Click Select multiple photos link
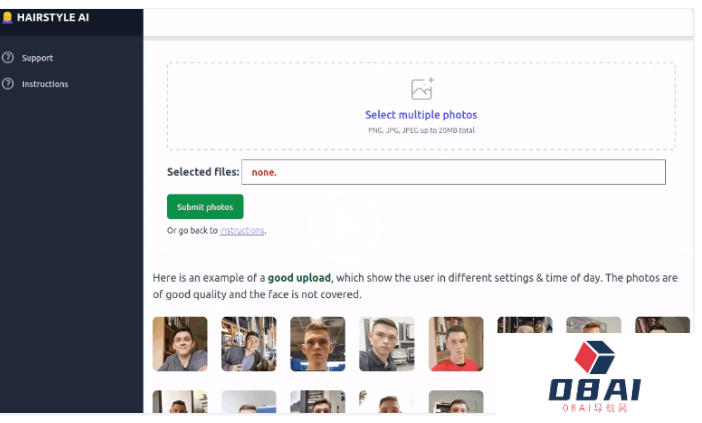702x423 pixels. click(x=421, y=115)
